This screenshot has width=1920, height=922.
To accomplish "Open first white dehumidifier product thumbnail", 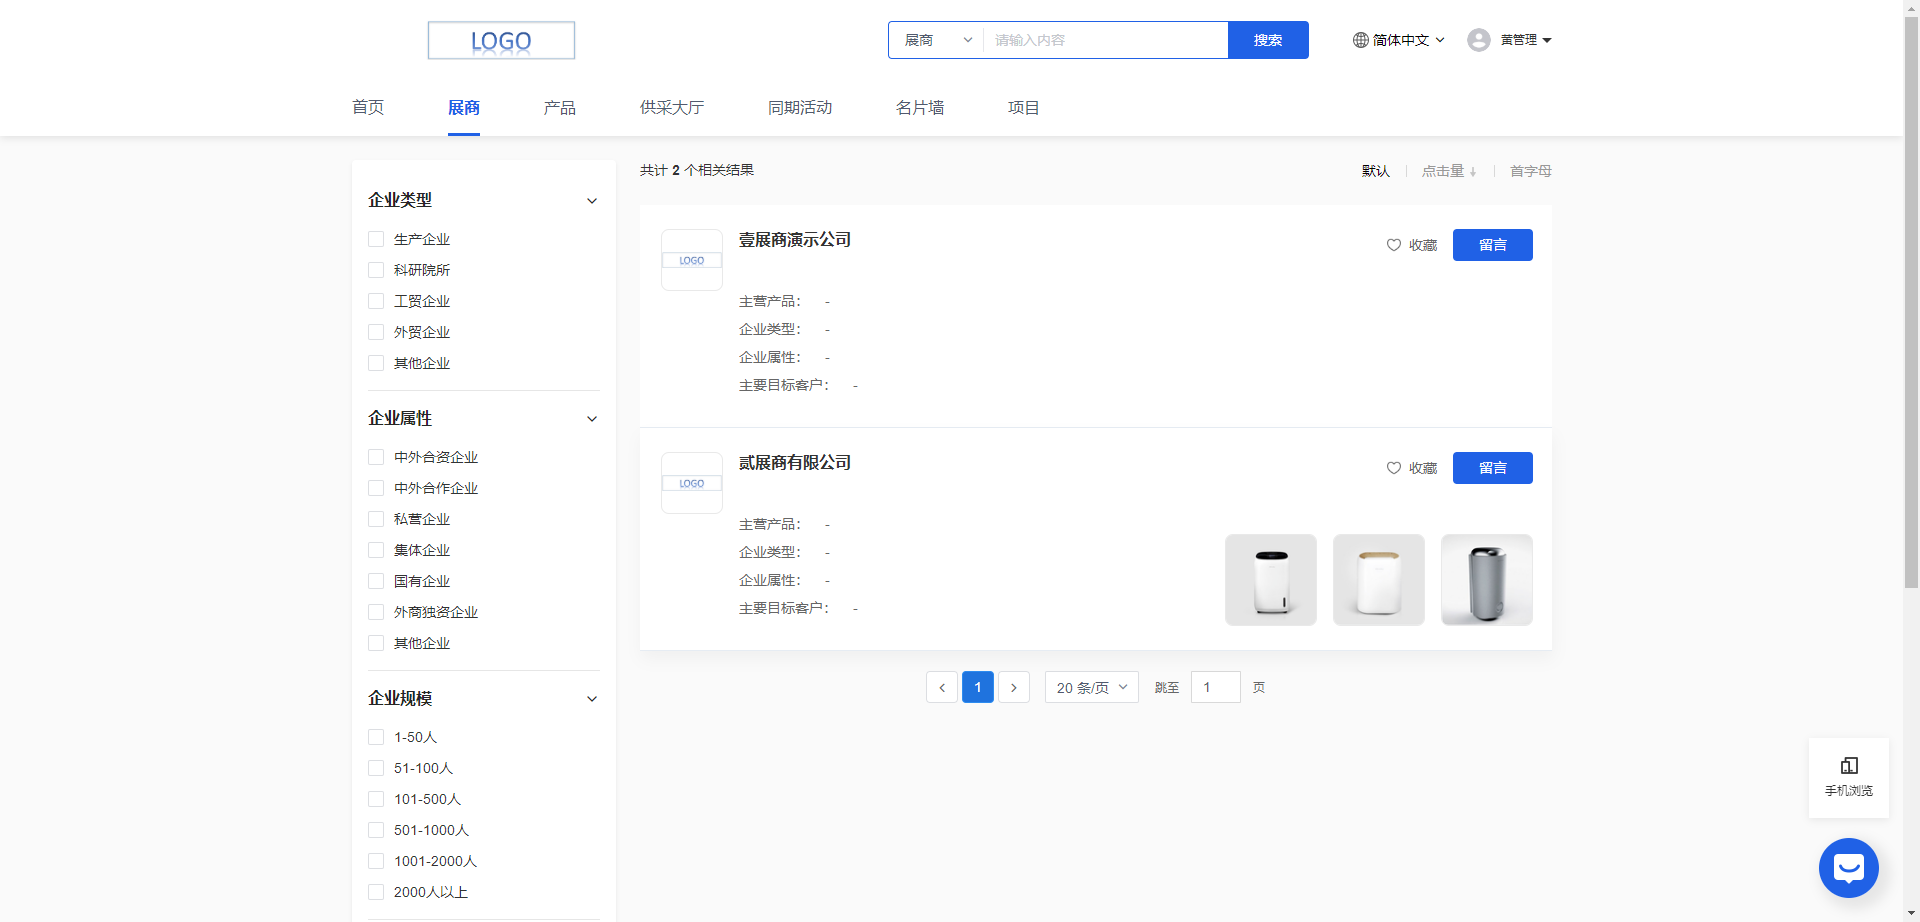I will (x=1271, y=580).
